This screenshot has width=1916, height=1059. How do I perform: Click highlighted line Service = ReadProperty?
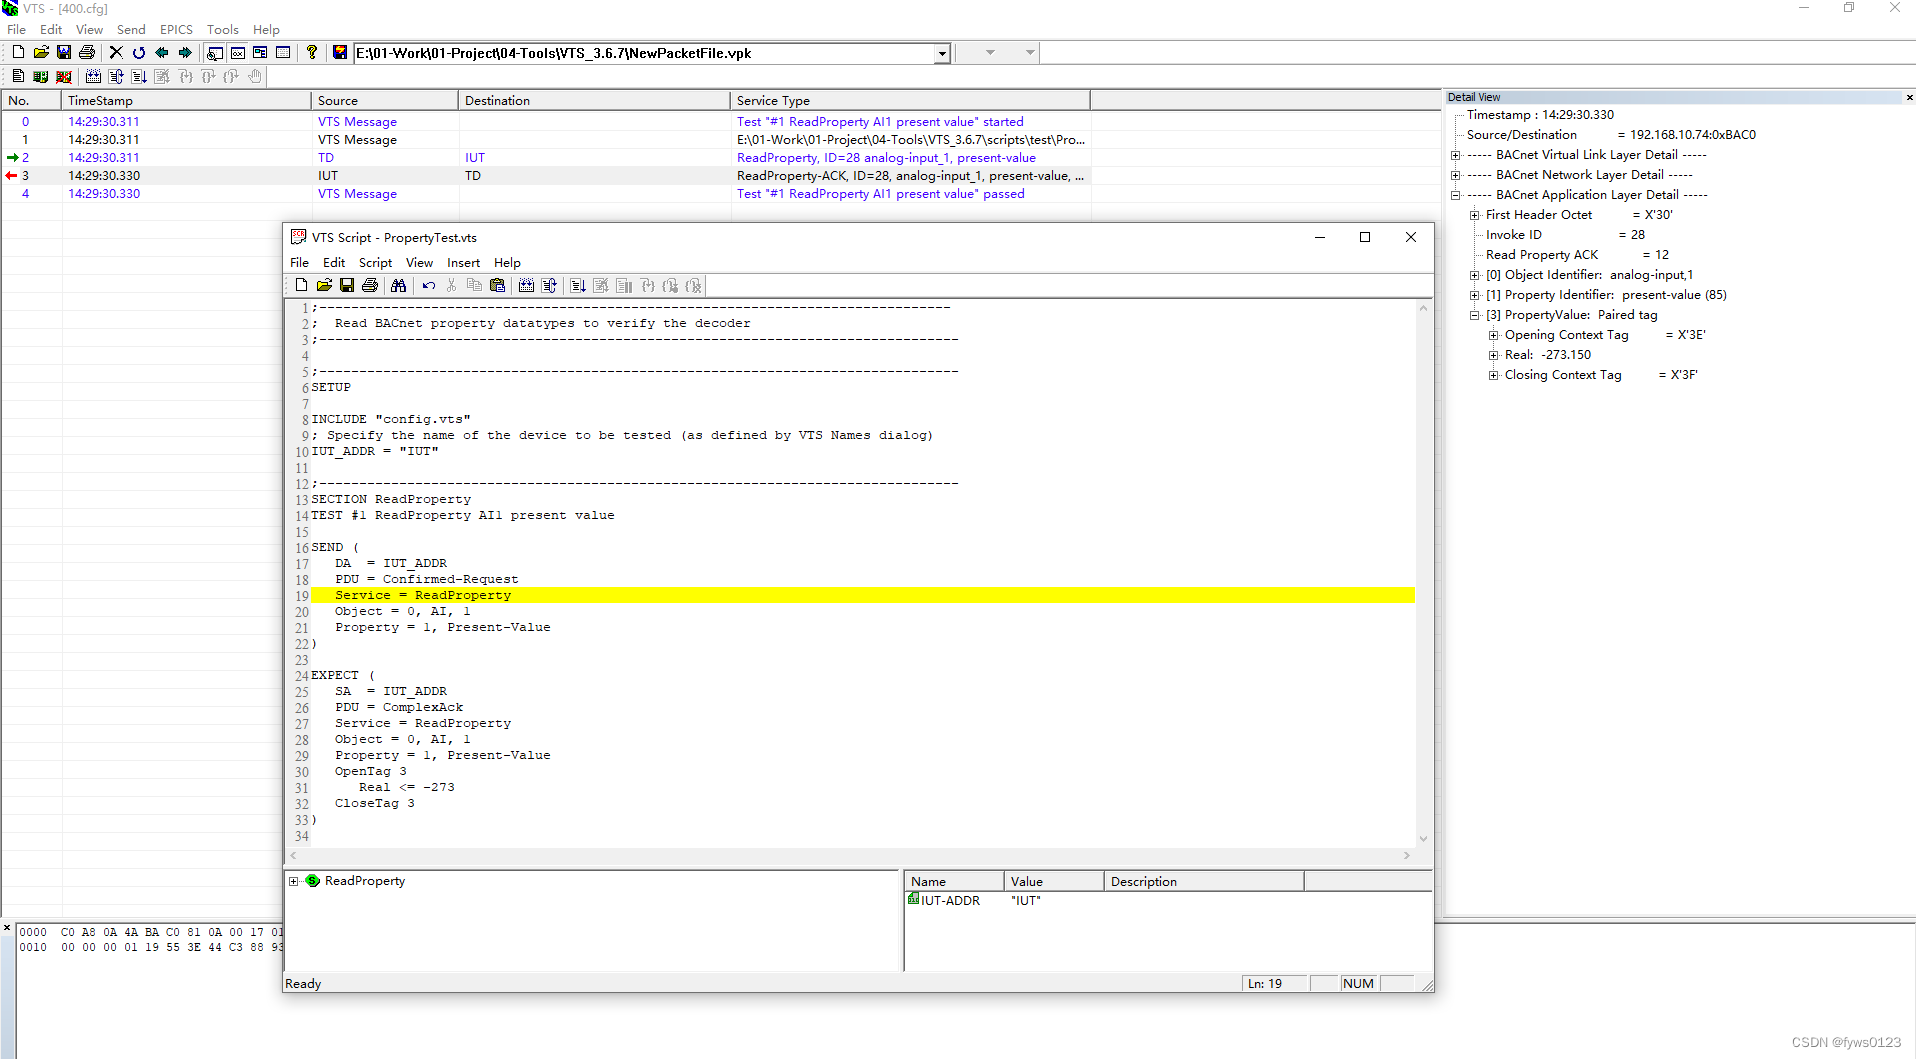[863, 595]
